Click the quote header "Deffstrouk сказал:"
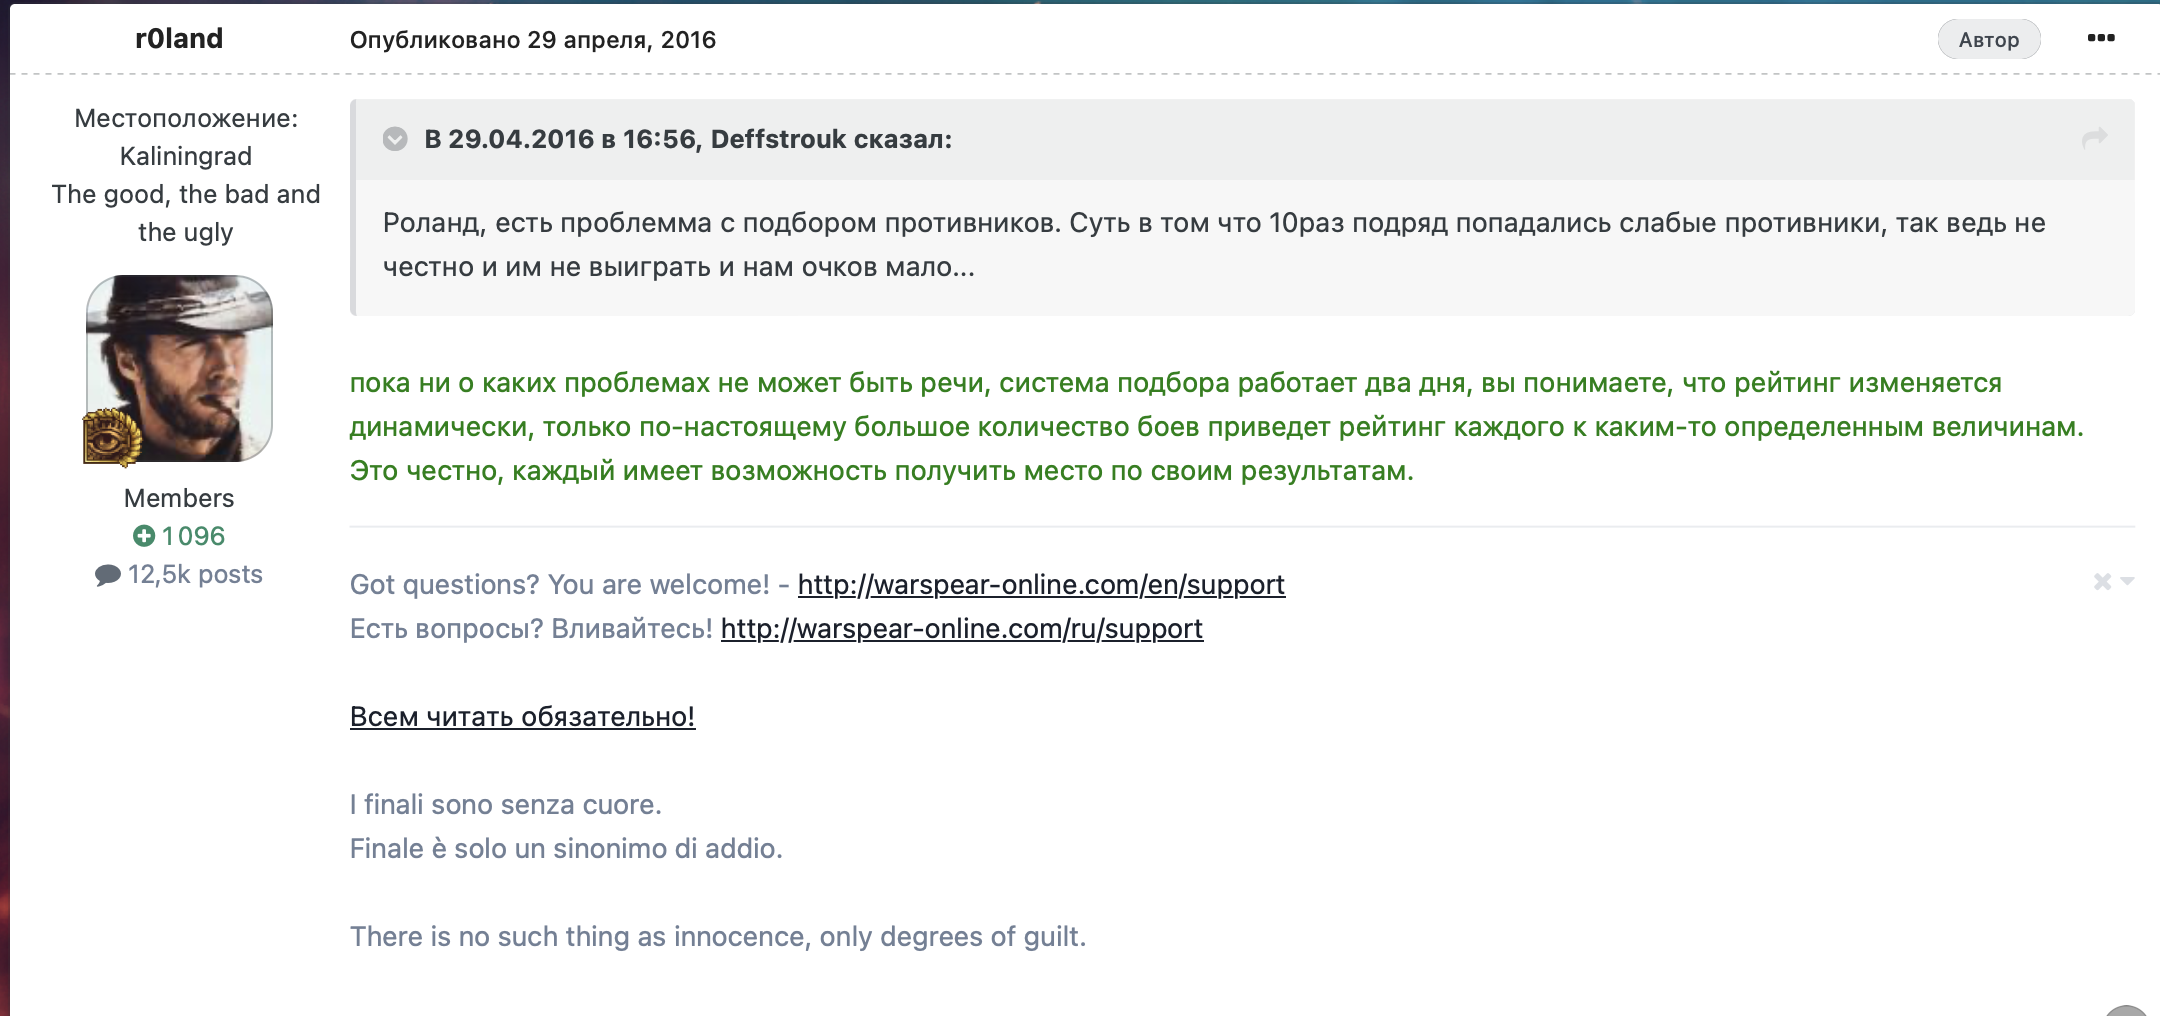Screen dimensions: 2160x1016 point(688,139)
